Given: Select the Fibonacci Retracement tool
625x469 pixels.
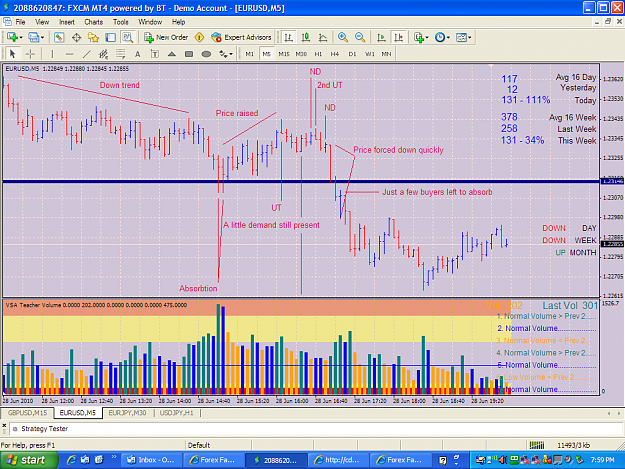Looking at the screenshot, I should (x=120, y=54).
